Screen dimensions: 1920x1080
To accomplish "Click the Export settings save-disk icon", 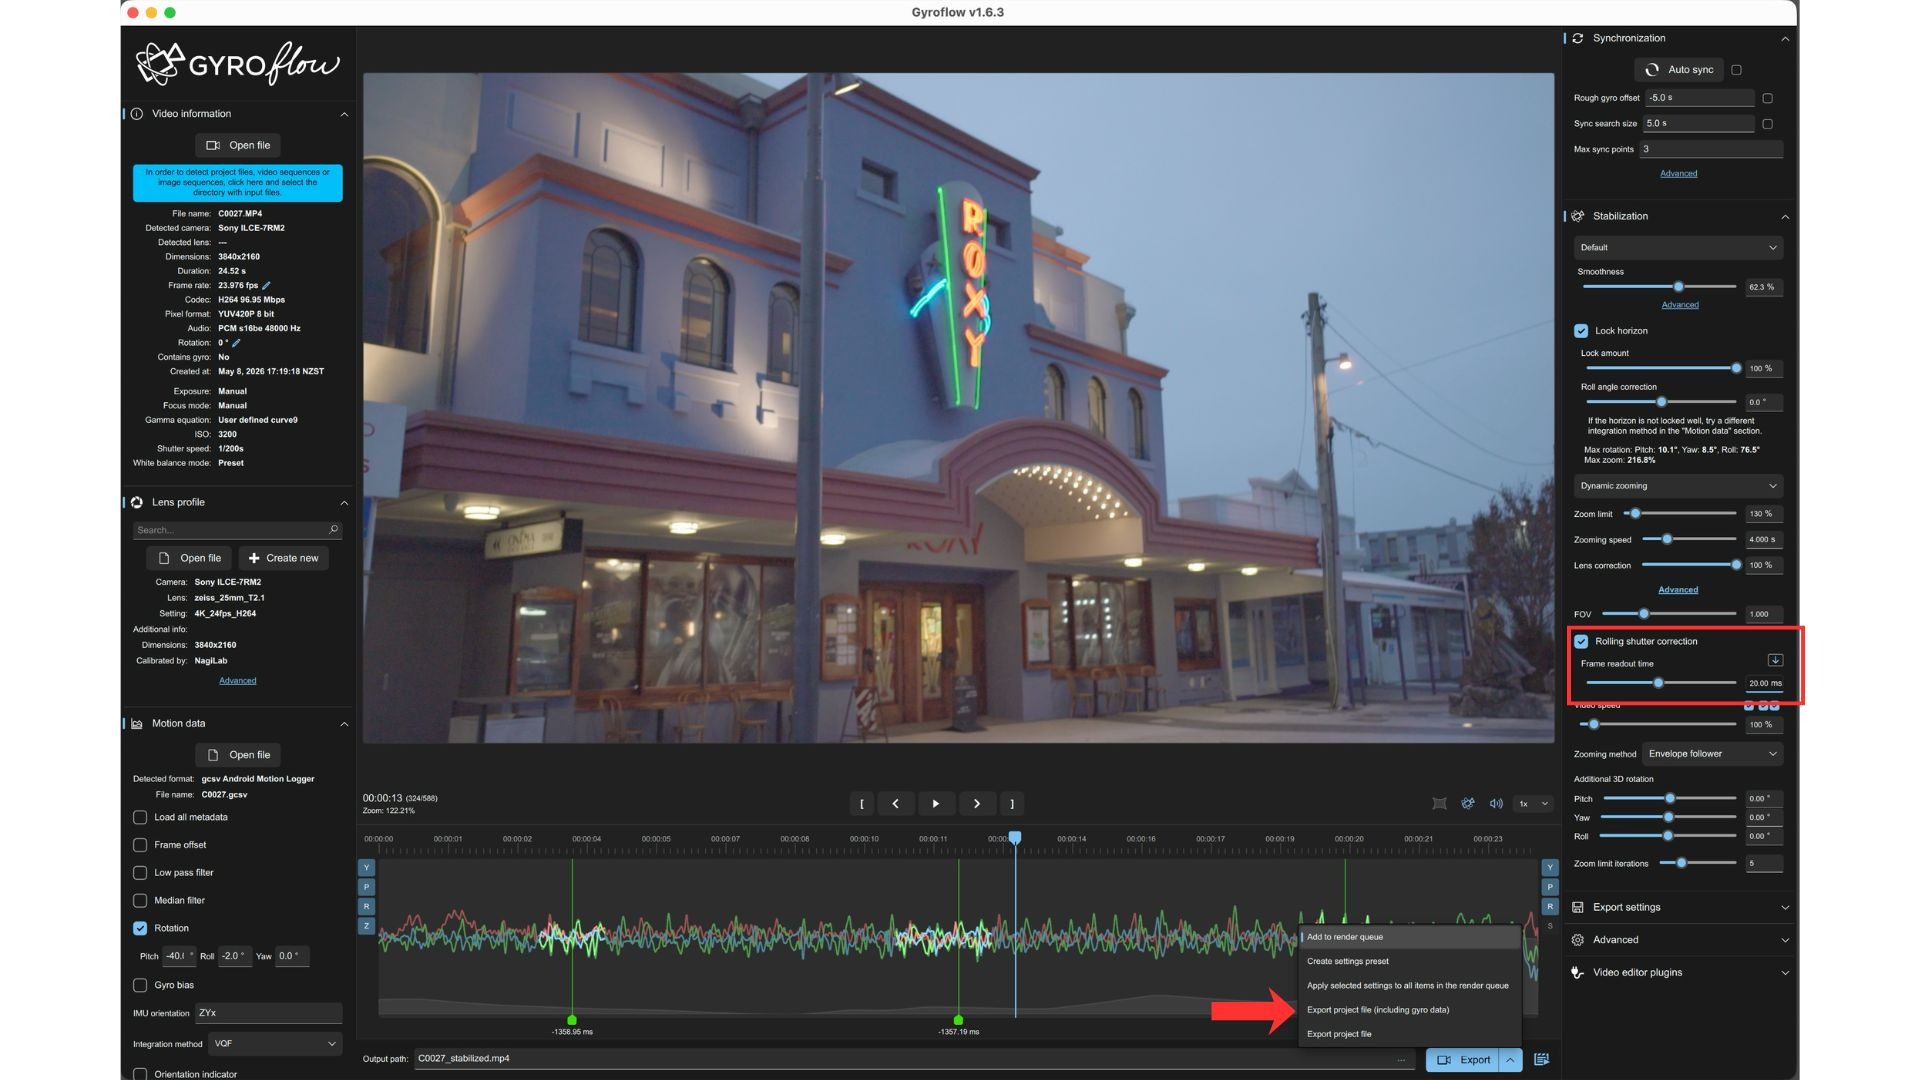I will 1578,907.
